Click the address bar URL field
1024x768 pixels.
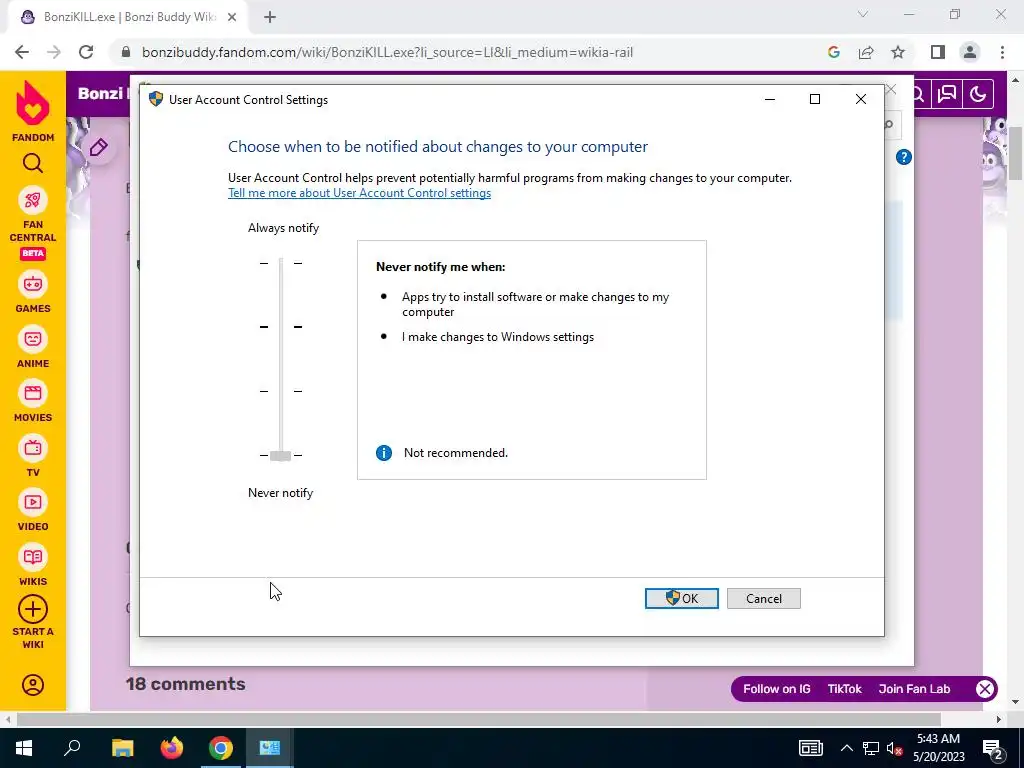pyautogui.click(x=387, y=52)
